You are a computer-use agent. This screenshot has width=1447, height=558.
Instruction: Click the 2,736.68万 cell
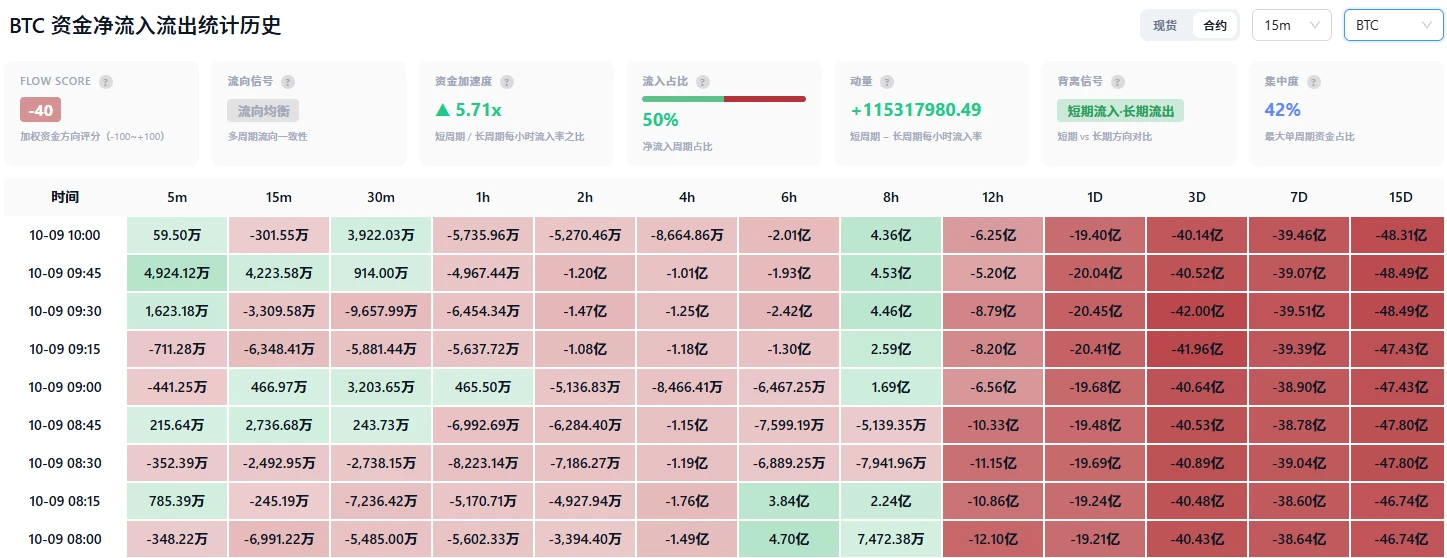tap(278, 425)
